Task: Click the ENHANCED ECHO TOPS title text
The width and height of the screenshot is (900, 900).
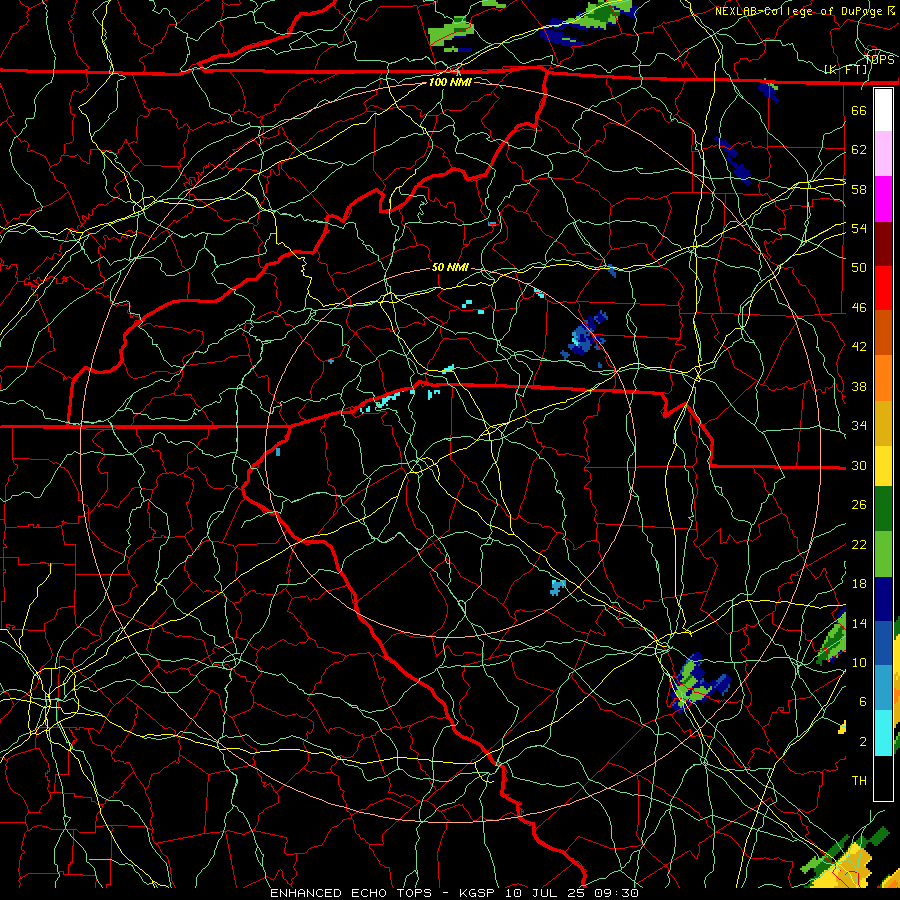Action: [351, 893]
